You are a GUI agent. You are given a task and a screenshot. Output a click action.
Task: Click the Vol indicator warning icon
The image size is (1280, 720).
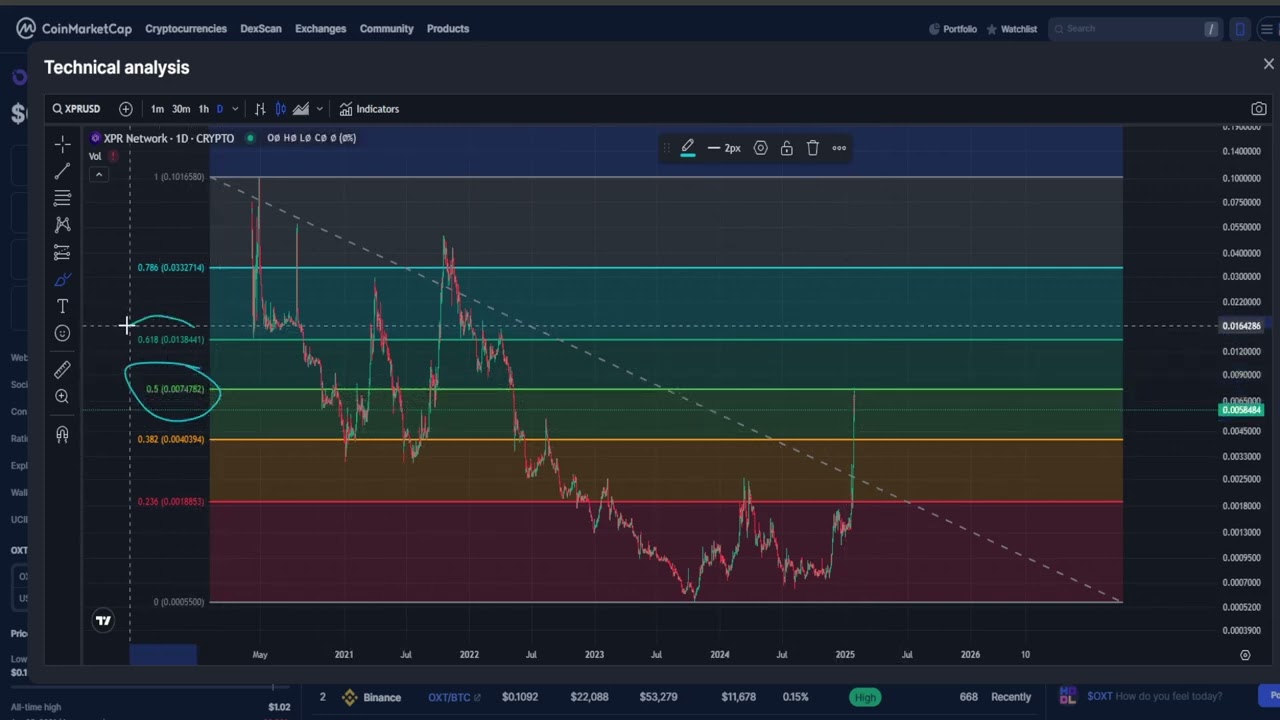click(114, 156)
